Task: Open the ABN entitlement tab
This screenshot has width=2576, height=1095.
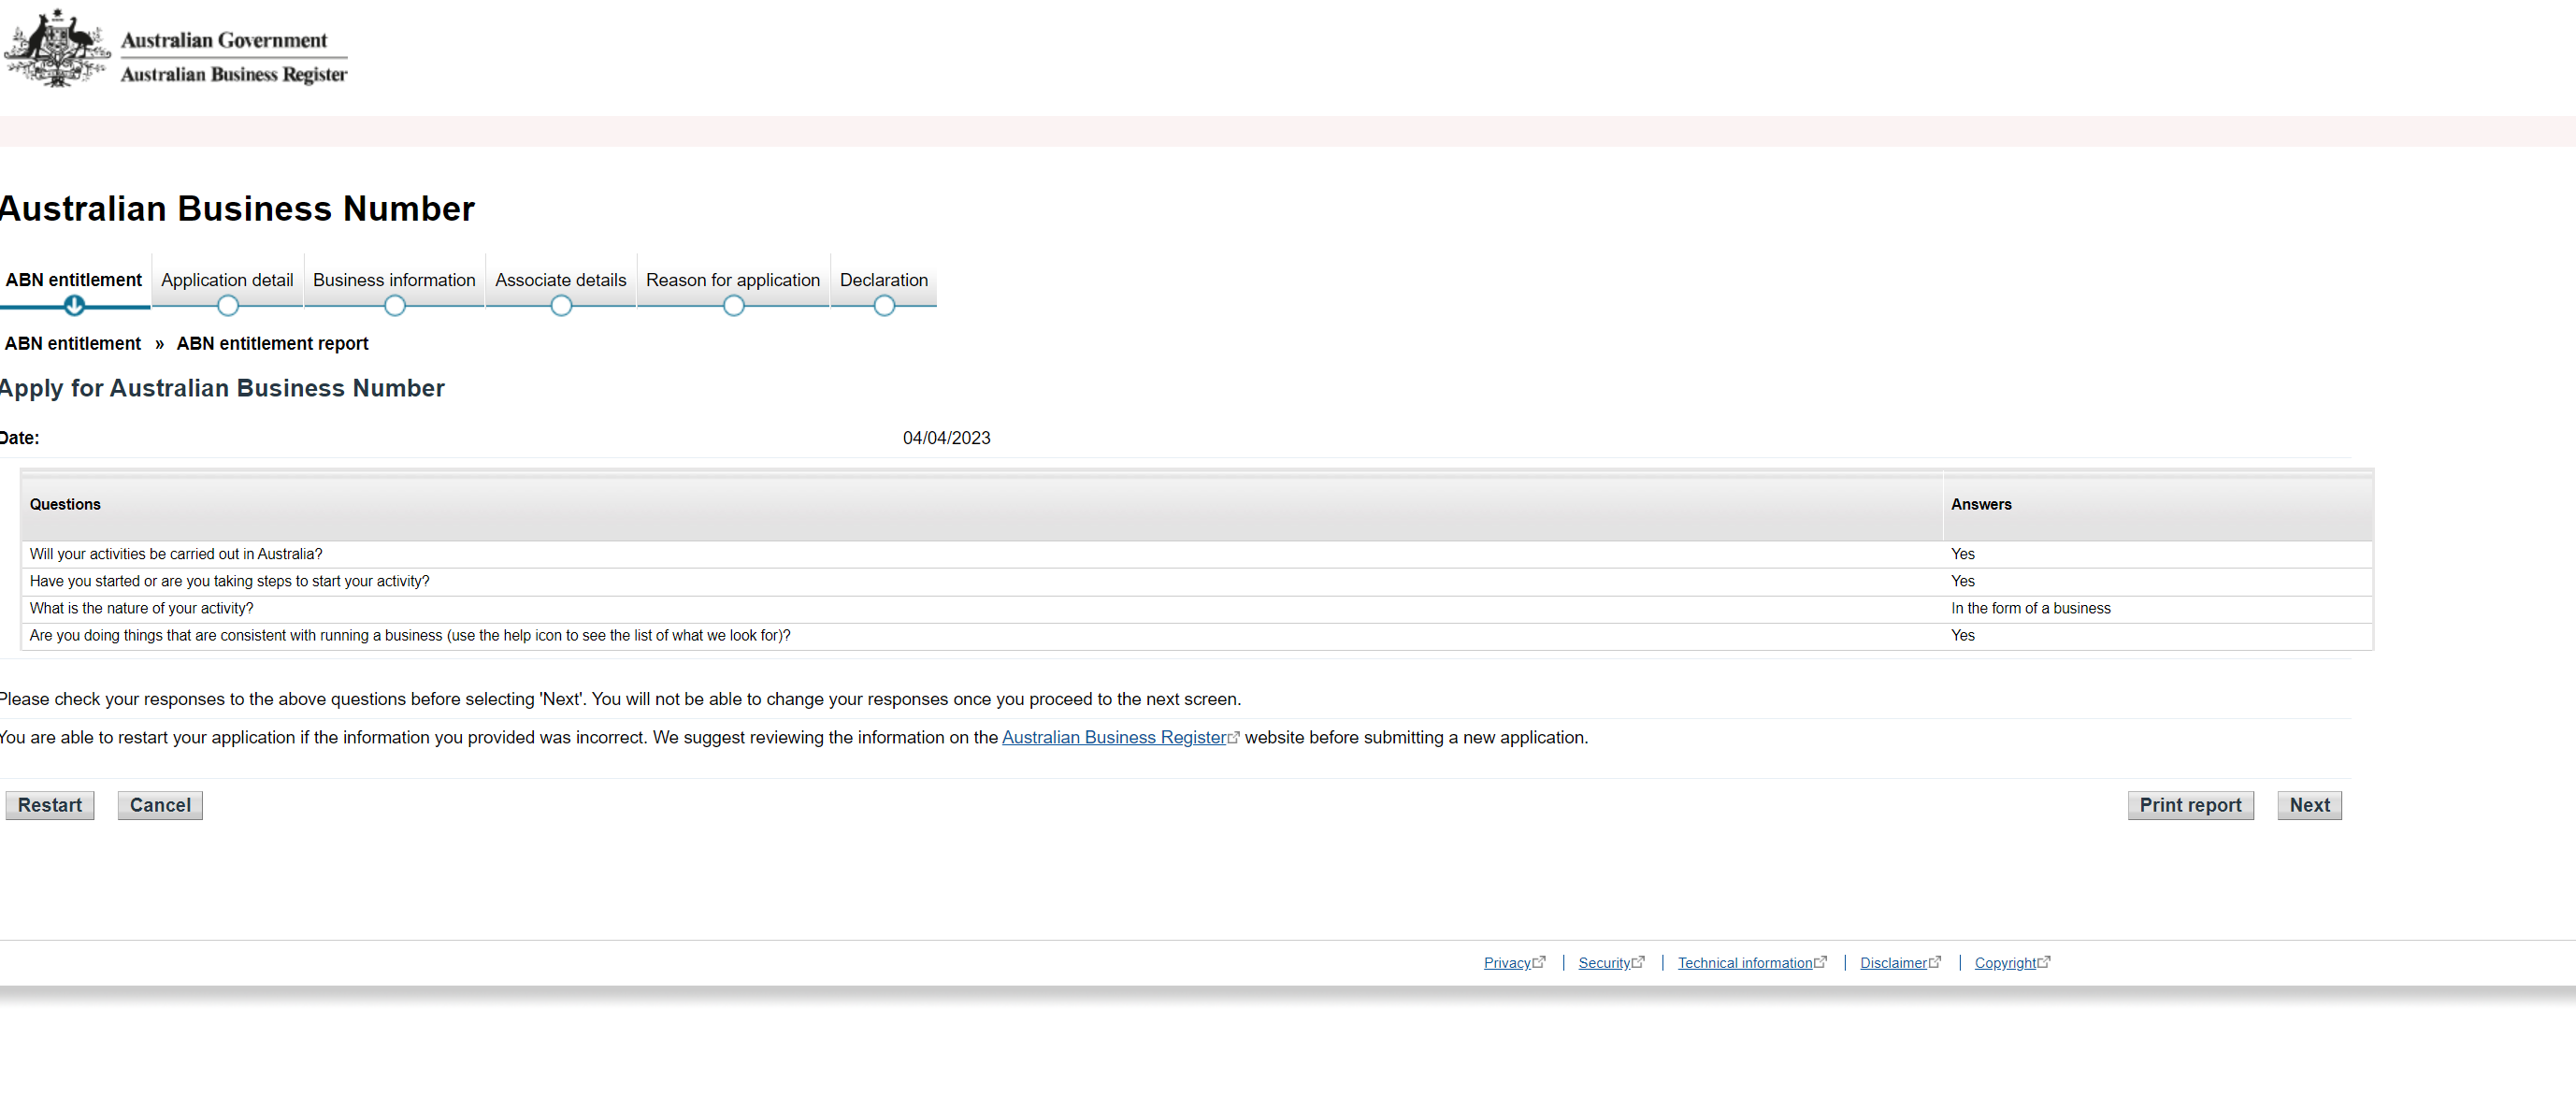Action: (74, 280)
